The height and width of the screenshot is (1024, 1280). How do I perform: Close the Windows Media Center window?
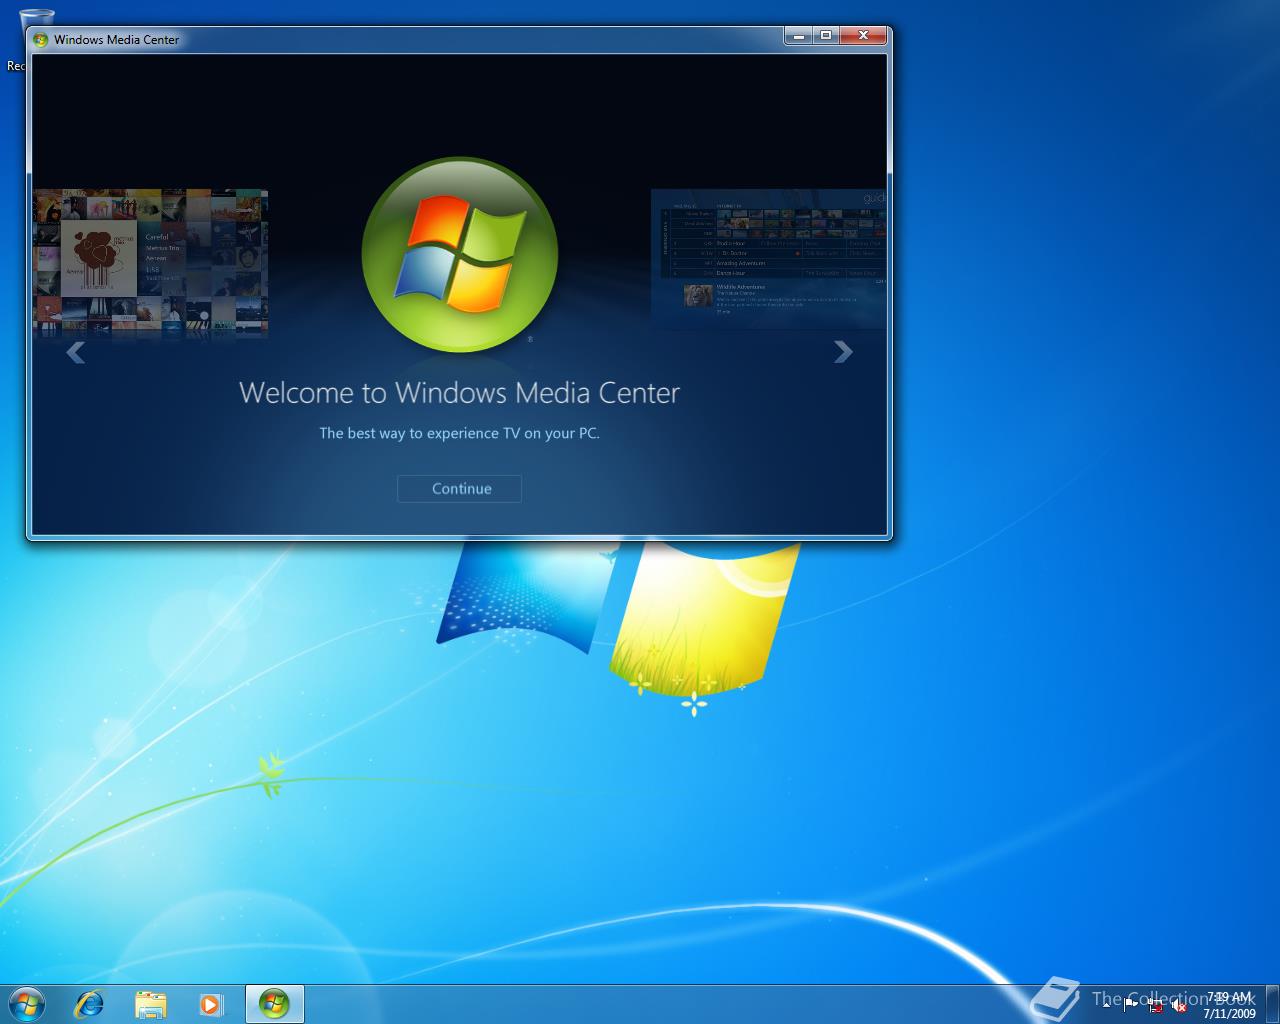pos(863,36)
